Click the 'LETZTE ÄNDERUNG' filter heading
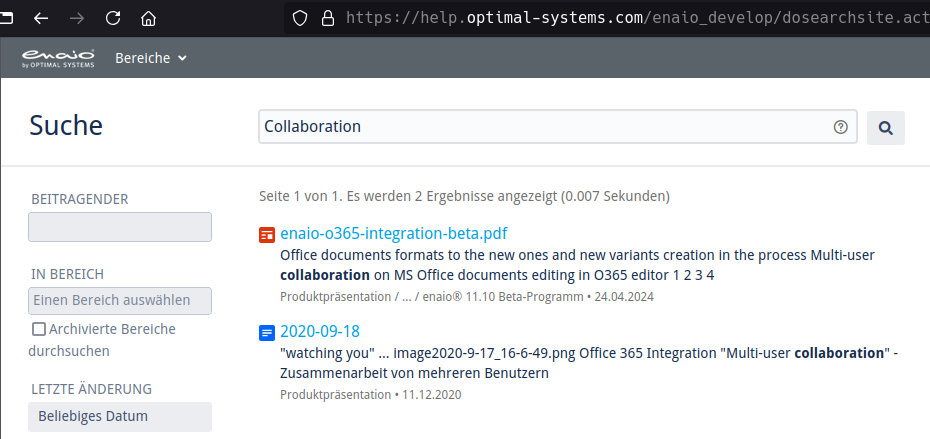Screen dimensions: 930x439 click(92, 389)
